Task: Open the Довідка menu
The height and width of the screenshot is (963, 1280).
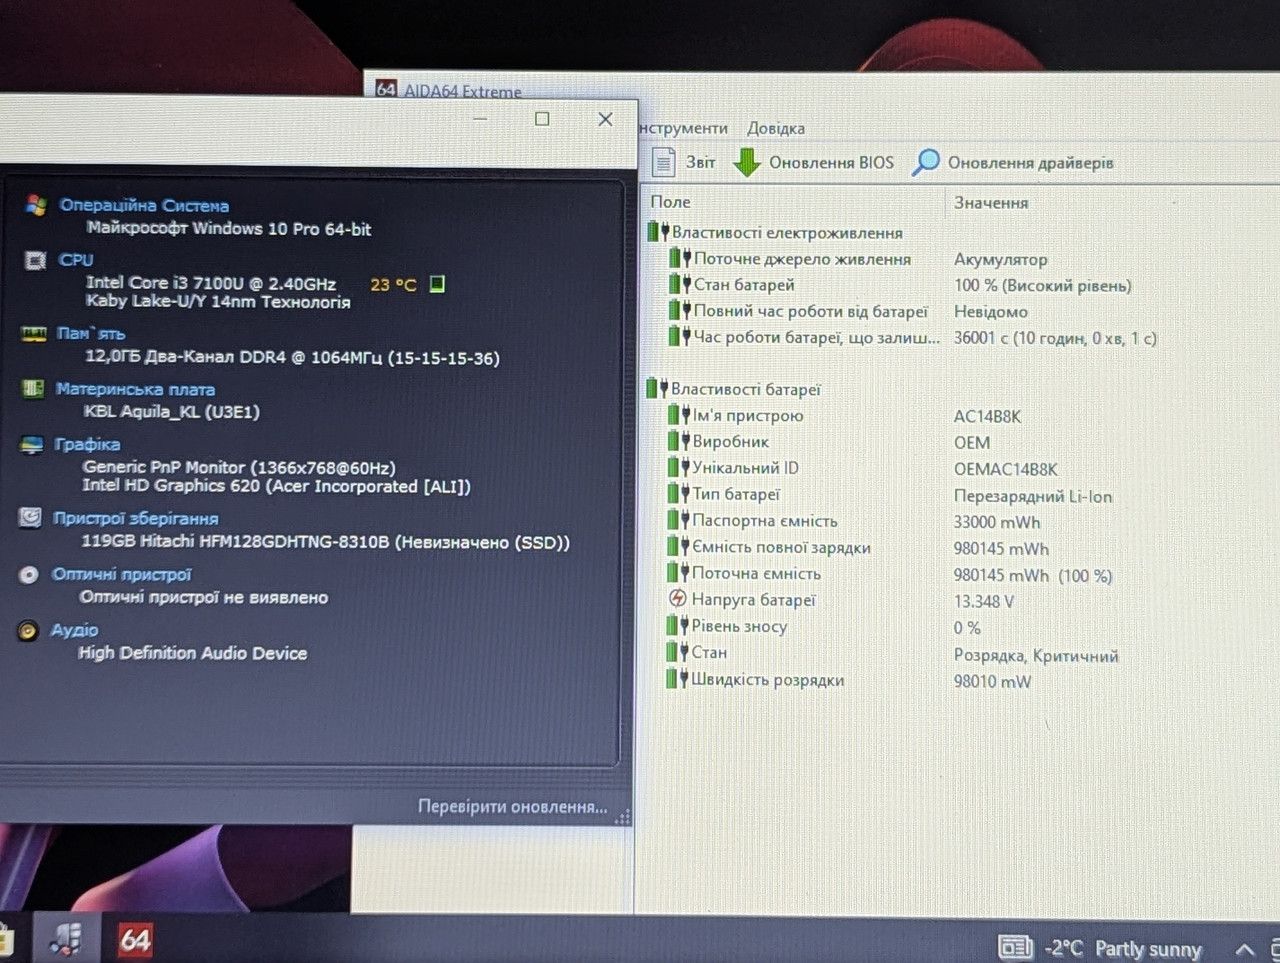Action: coord(776,128)
